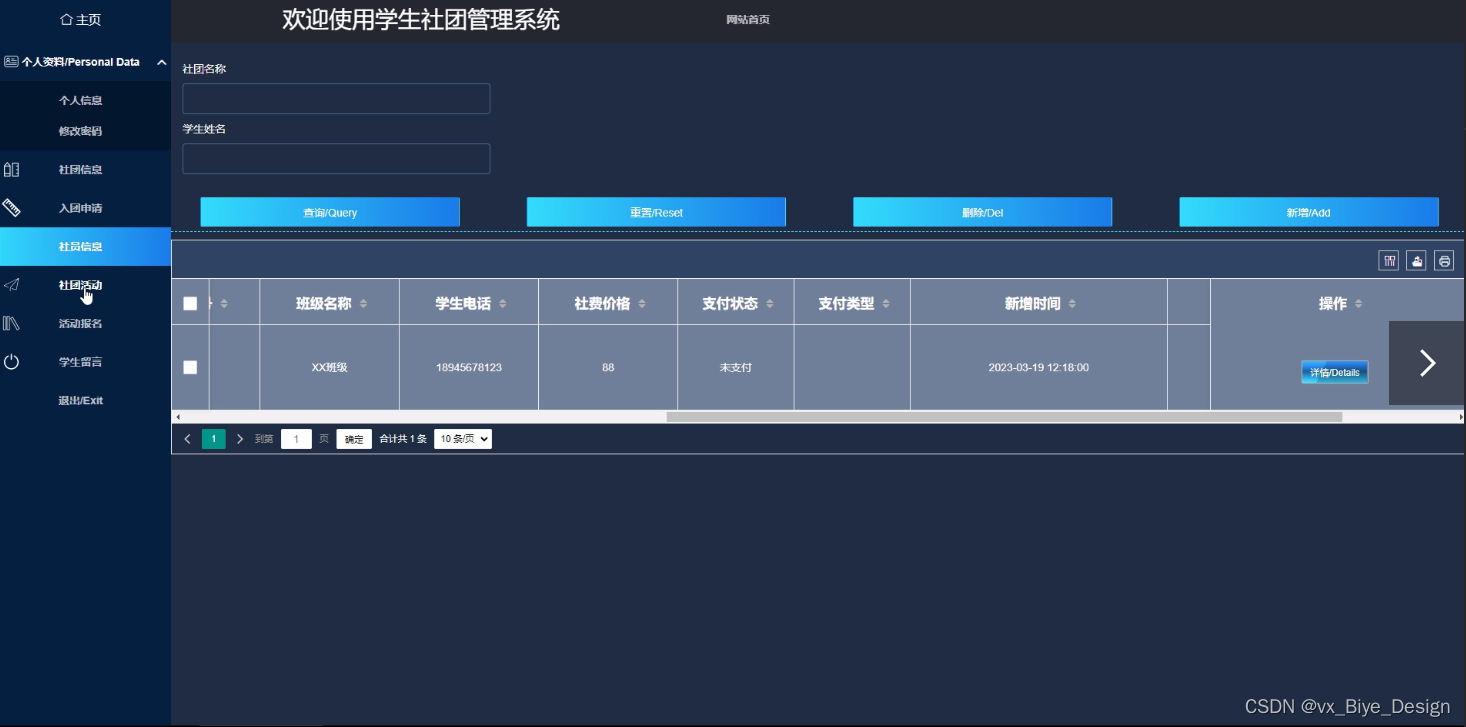The image size is (1466, 727).
Task: Open the column filter icon in table toolbar
Action: point(1388,260)
